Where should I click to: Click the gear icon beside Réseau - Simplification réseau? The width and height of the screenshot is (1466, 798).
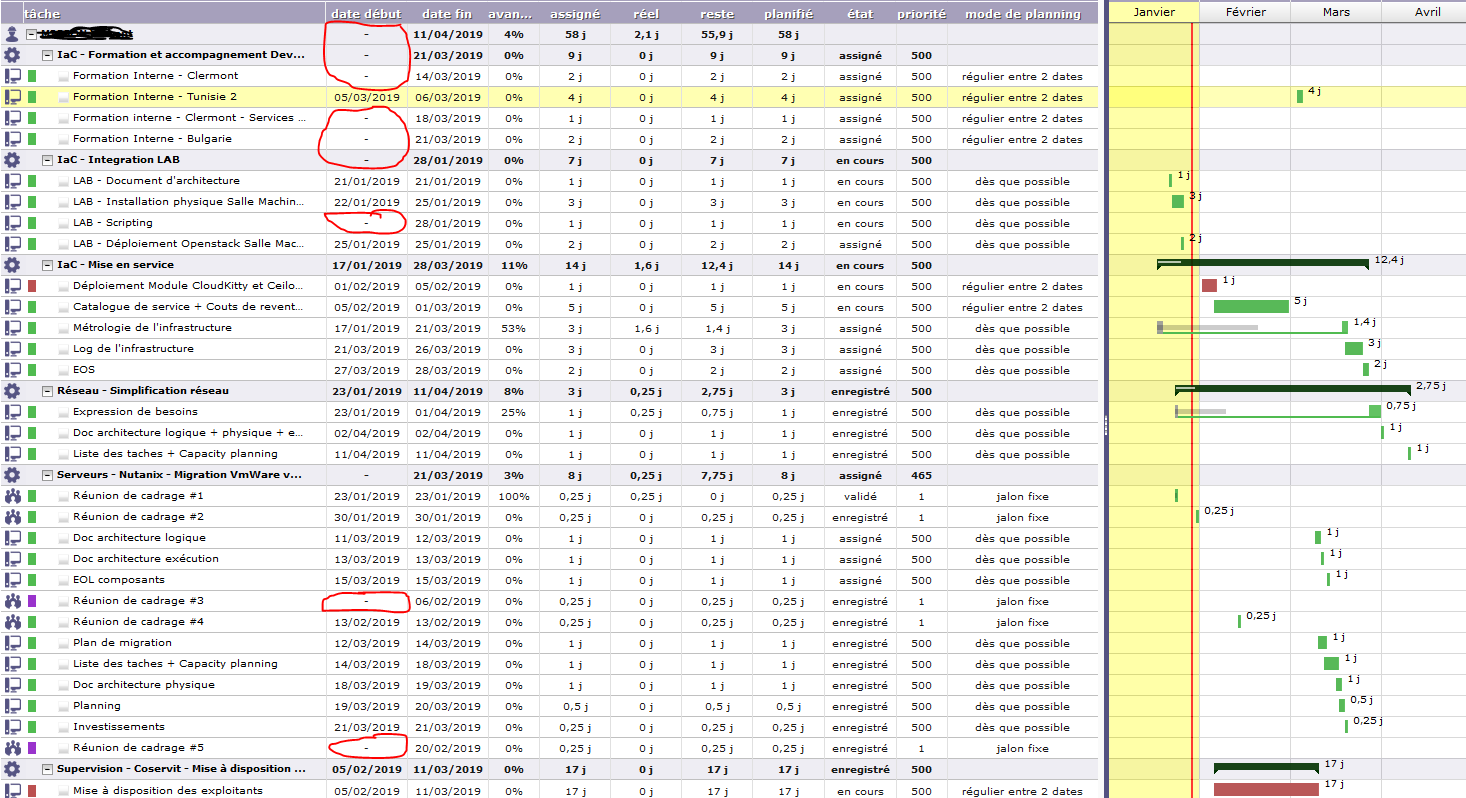coord(12,391)
